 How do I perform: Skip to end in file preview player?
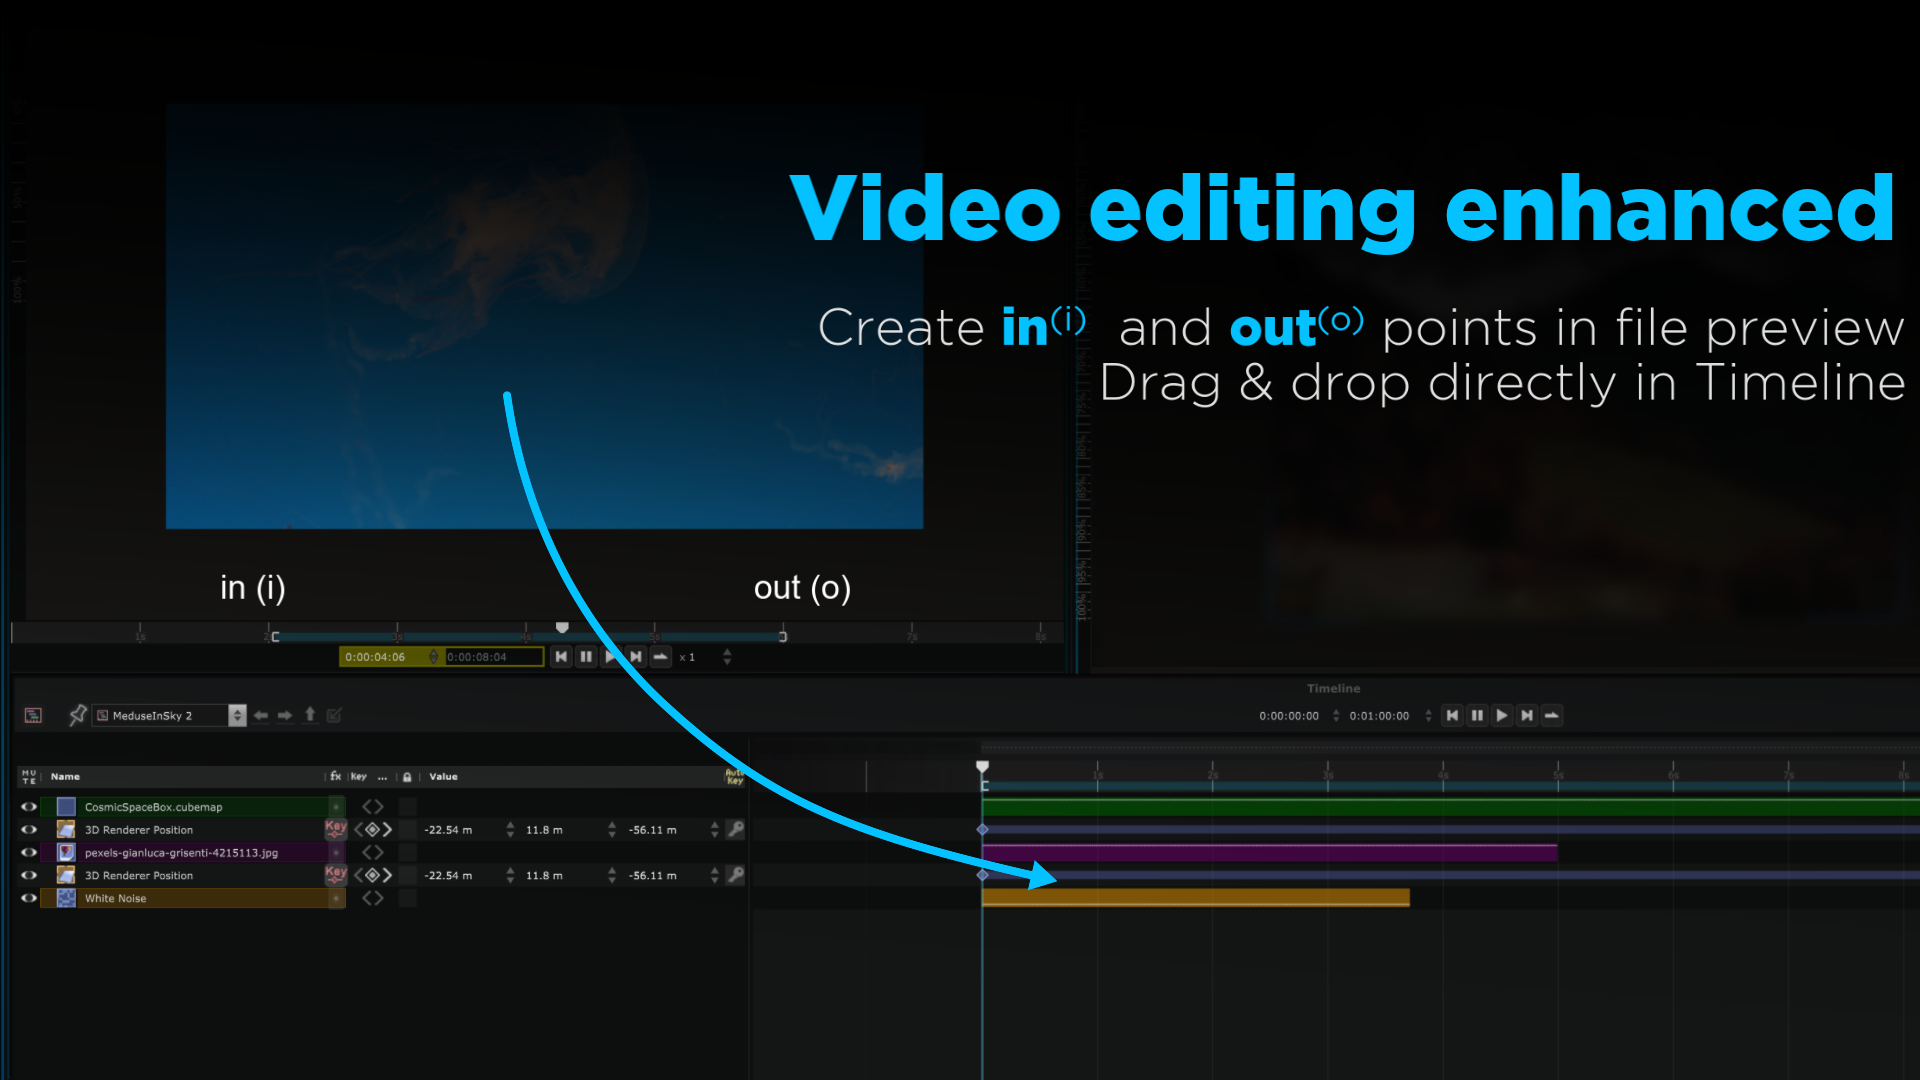point(636,657)
